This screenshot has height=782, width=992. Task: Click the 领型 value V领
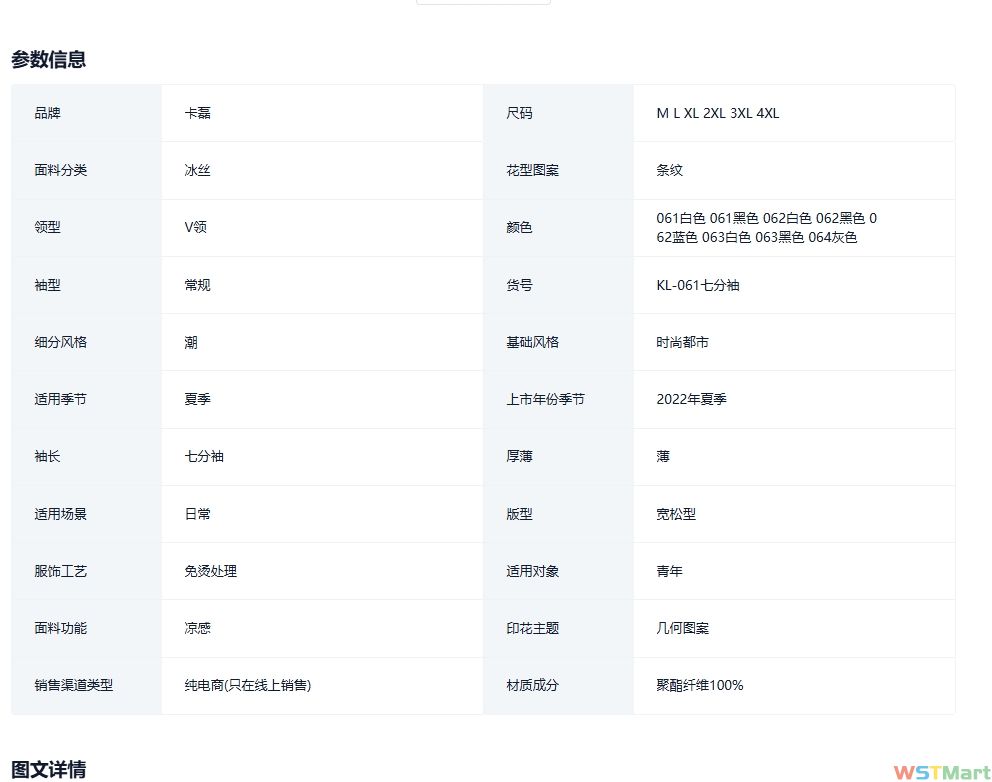tap(196, 227)
